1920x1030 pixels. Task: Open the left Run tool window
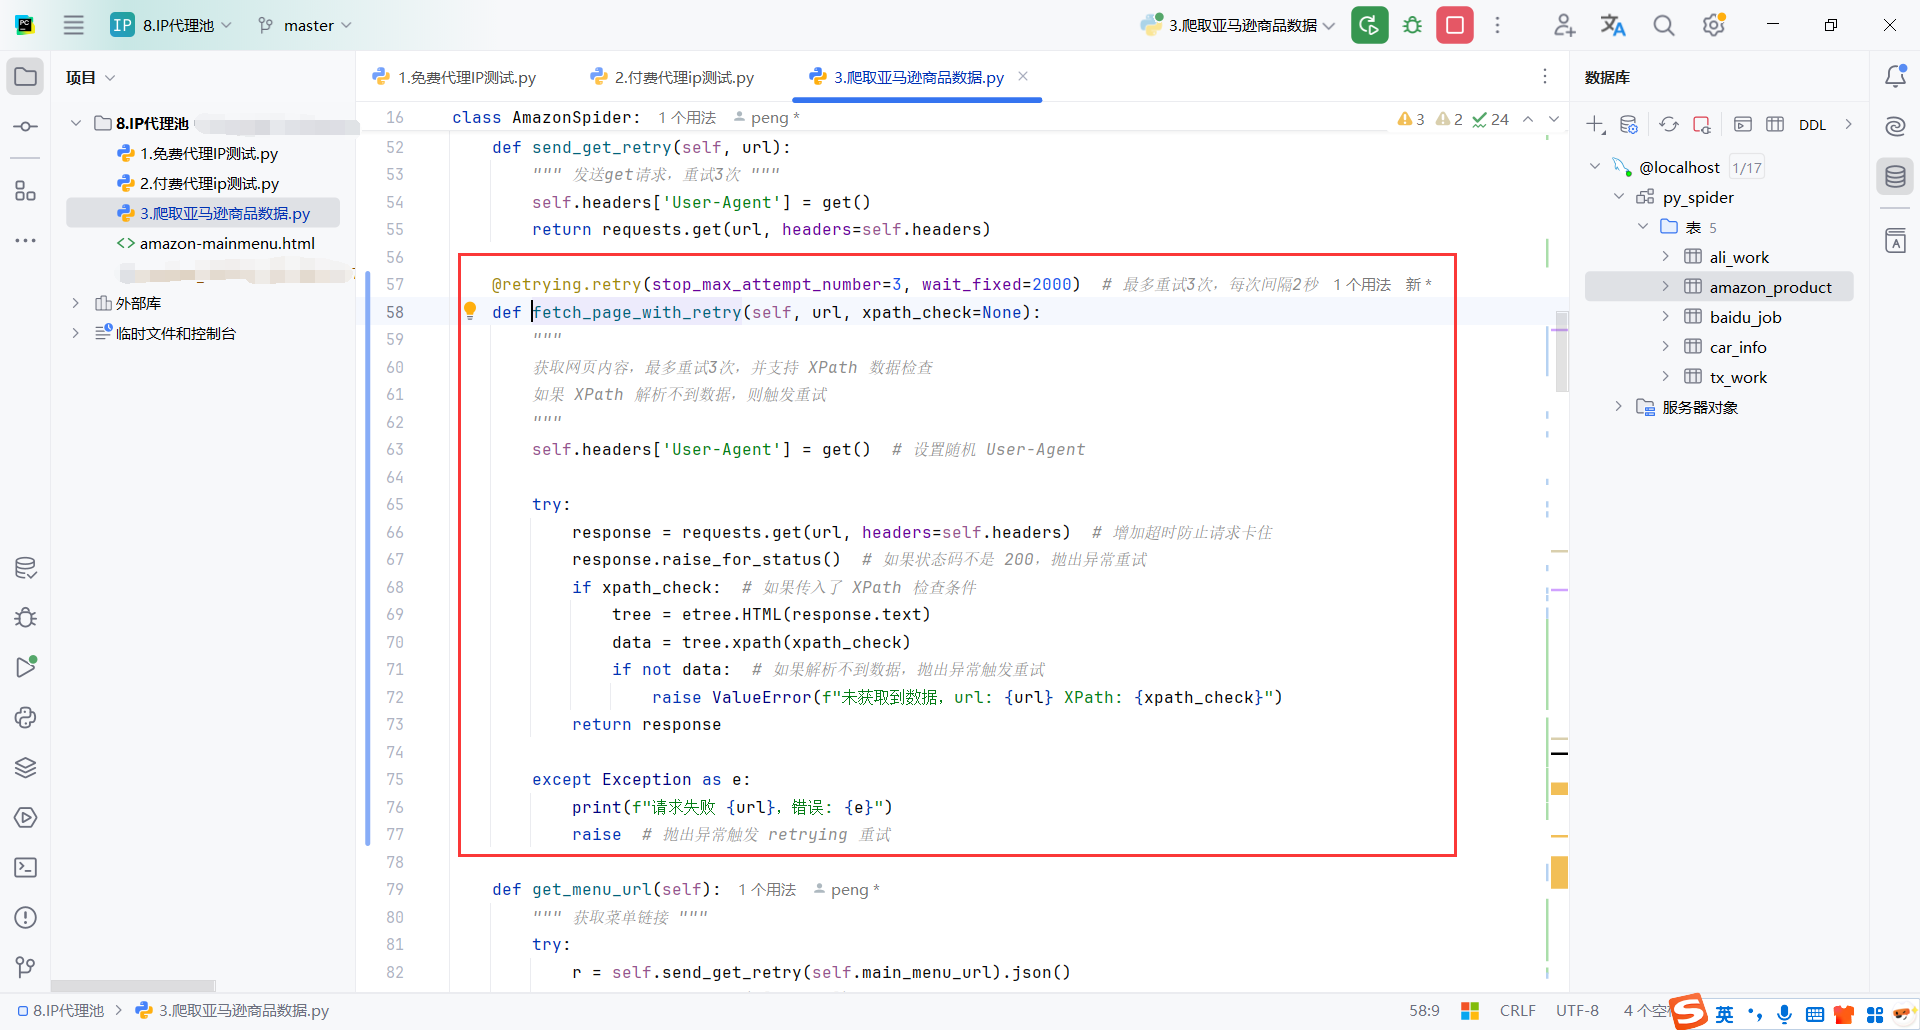click(26, 667)
